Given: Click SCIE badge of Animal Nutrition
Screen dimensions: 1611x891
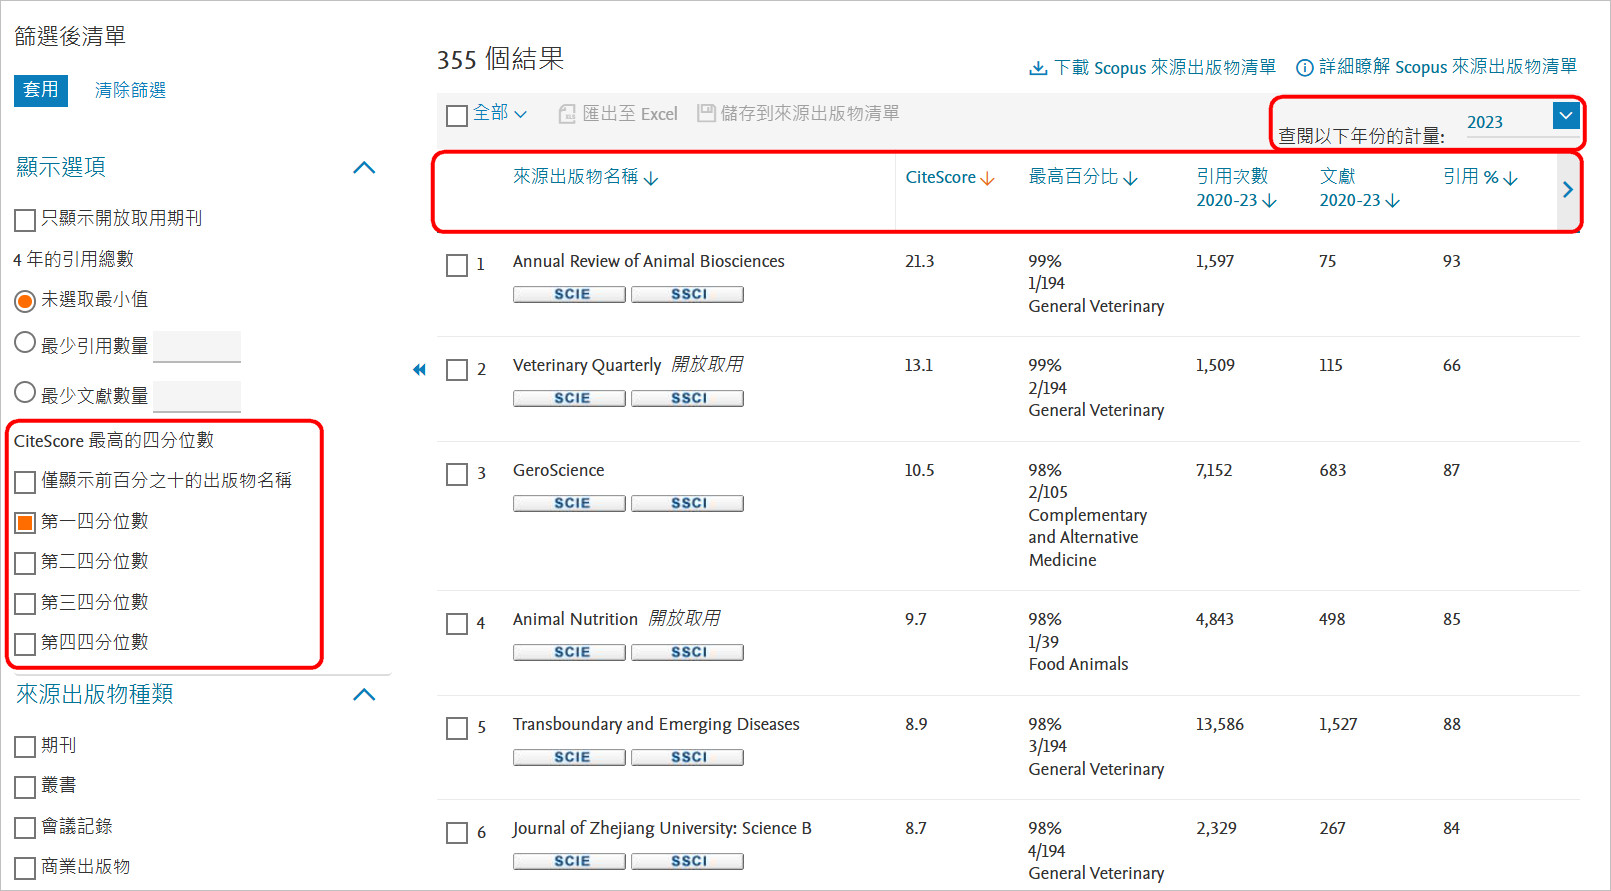Looking at the screenshot, I should (x=569, y=652).
